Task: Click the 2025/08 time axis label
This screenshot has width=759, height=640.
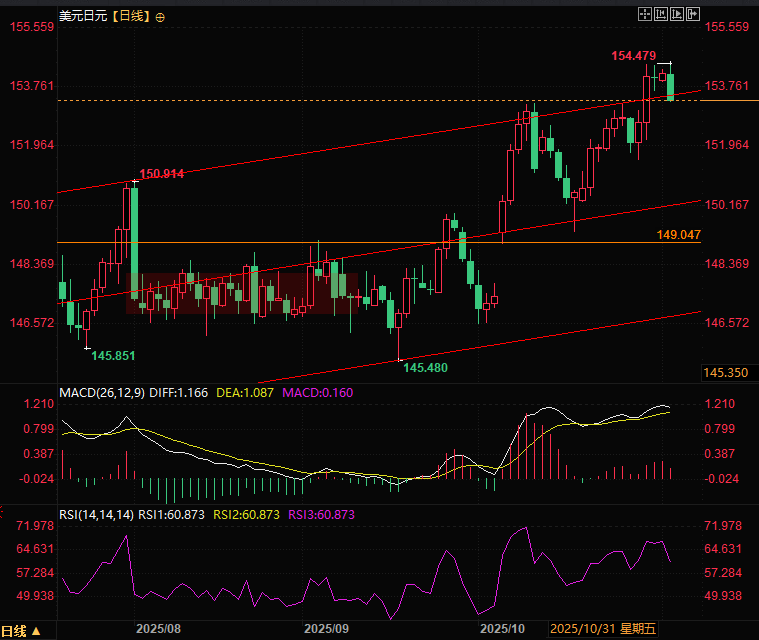Action: click(158, 629)
